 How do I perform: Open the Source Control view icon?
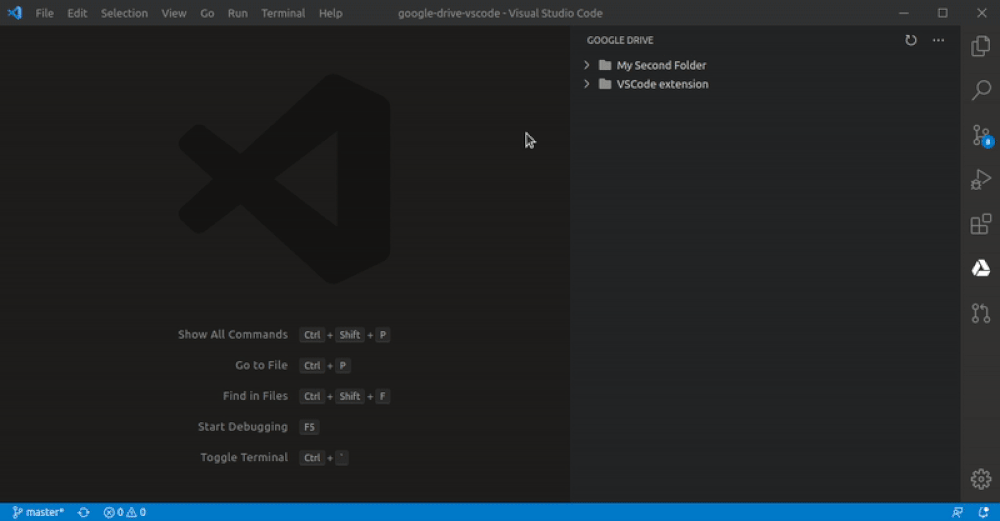pyautogui.click(x=981, y=135)
